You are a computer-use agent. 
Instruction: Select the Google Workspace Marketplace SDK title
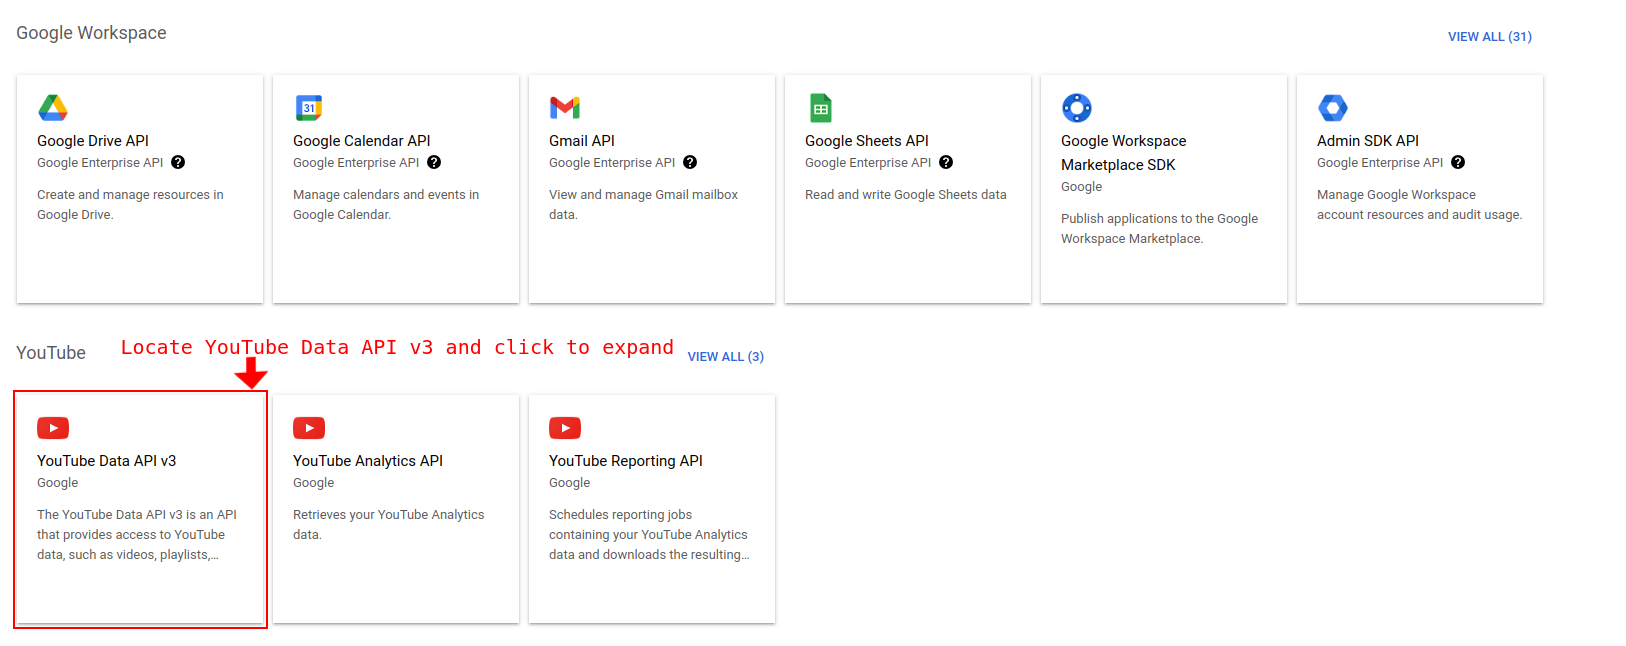(1123, 153)
